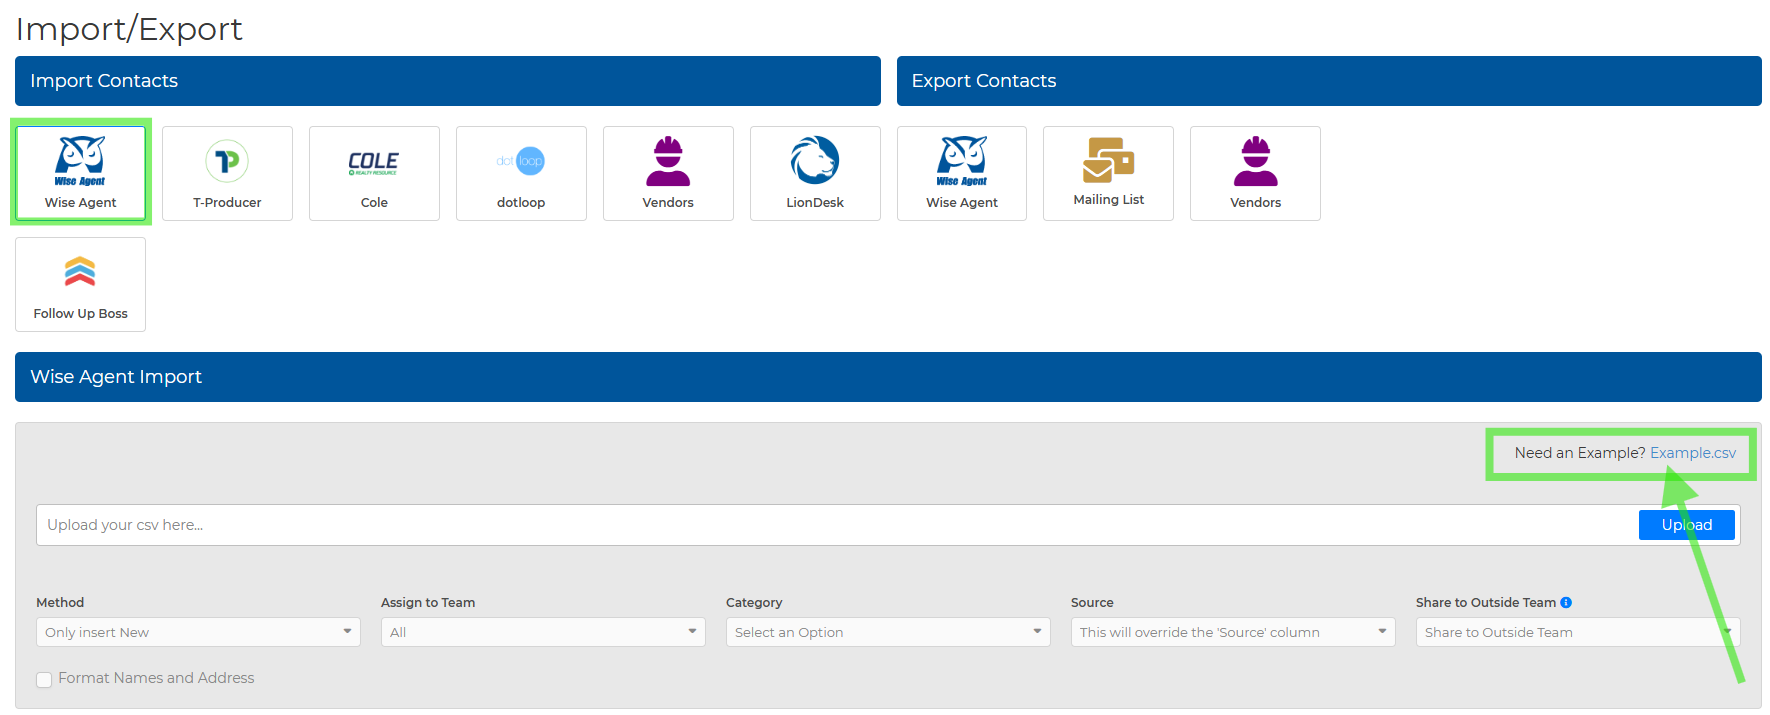
Task: Open Wise Agent export tile
Action: [x=962, y=173]
